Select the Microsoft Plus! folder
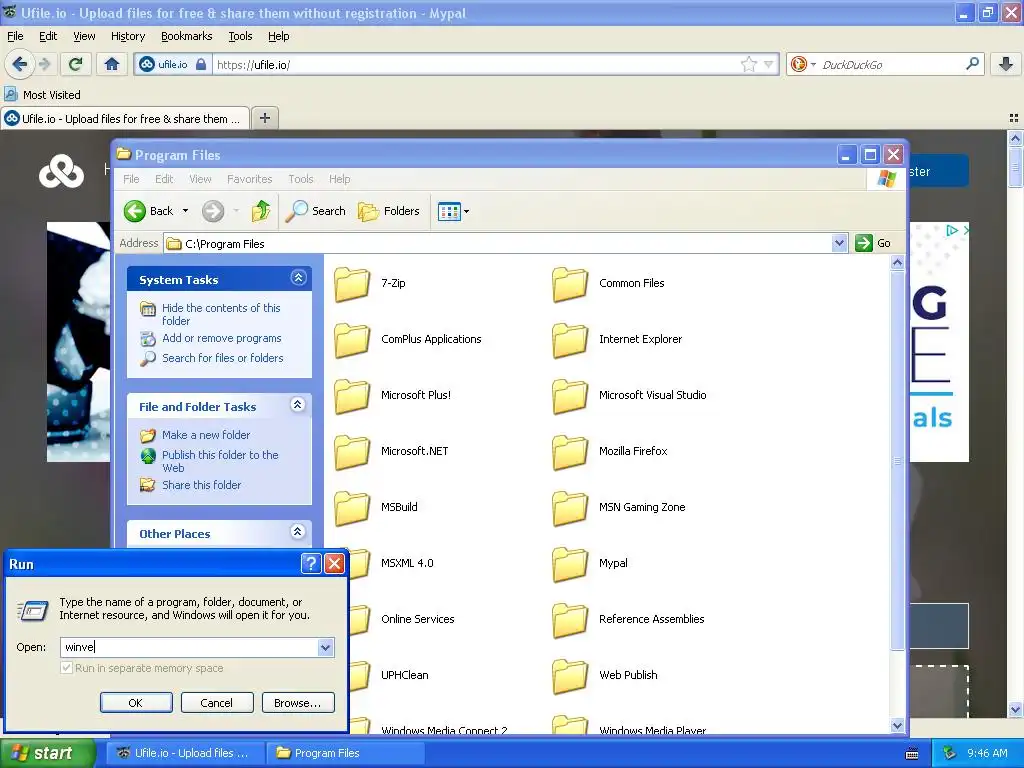Viewport: 1024px width, 768px height. [392, 396]
